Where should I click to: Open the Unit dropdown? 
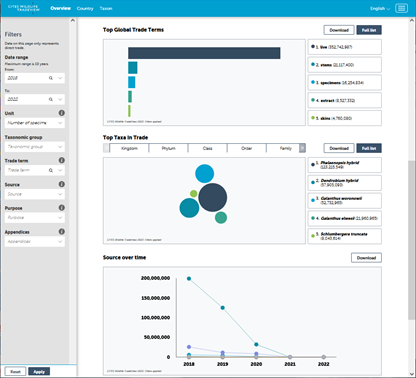click(35, 123)
